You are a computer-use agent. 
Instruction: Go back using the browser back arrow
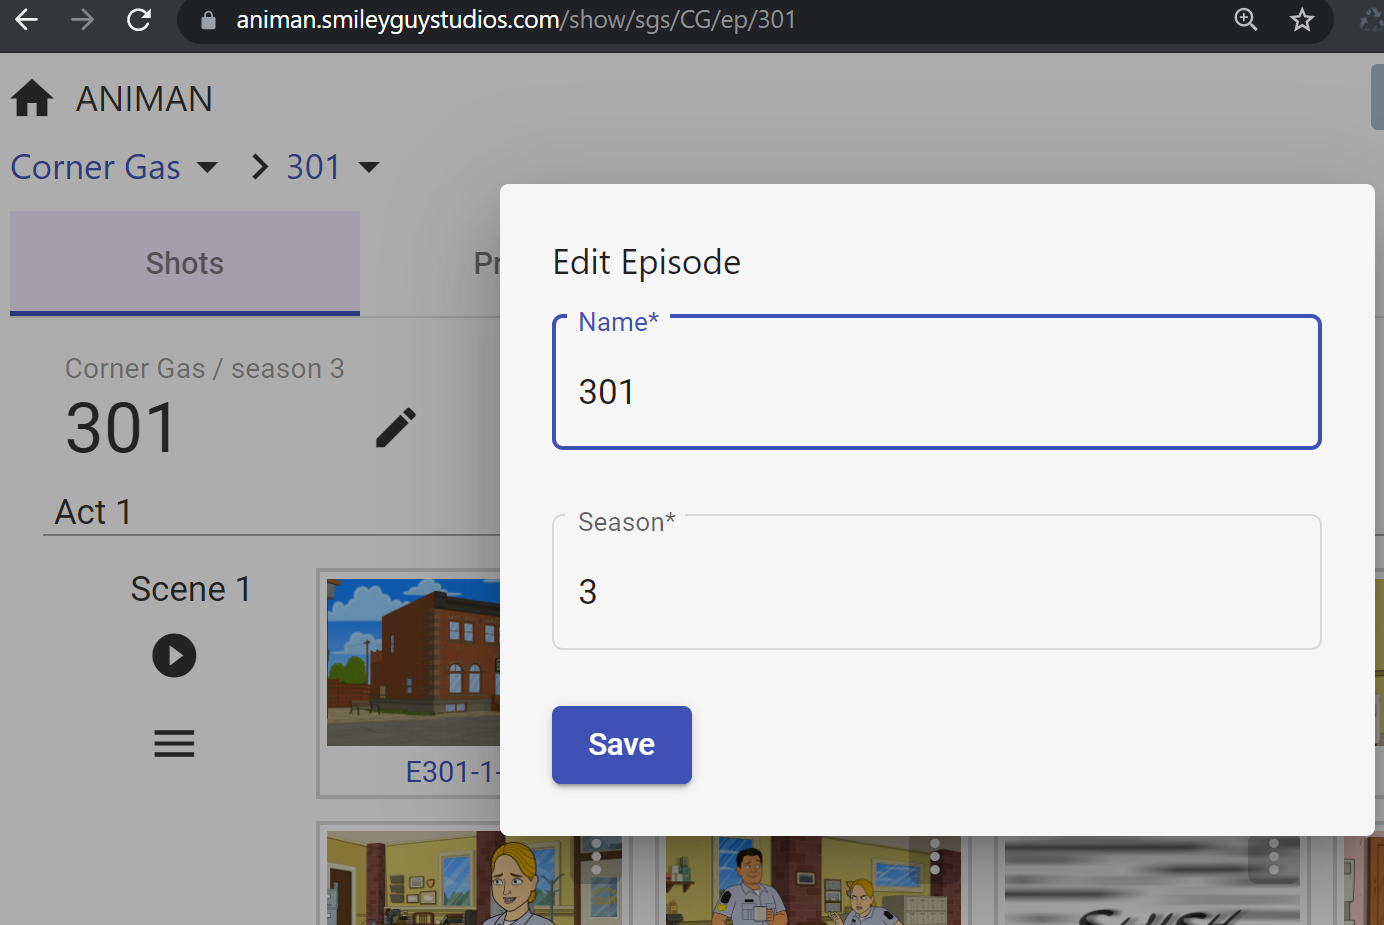pyautogui.click(x=27, y=20)
